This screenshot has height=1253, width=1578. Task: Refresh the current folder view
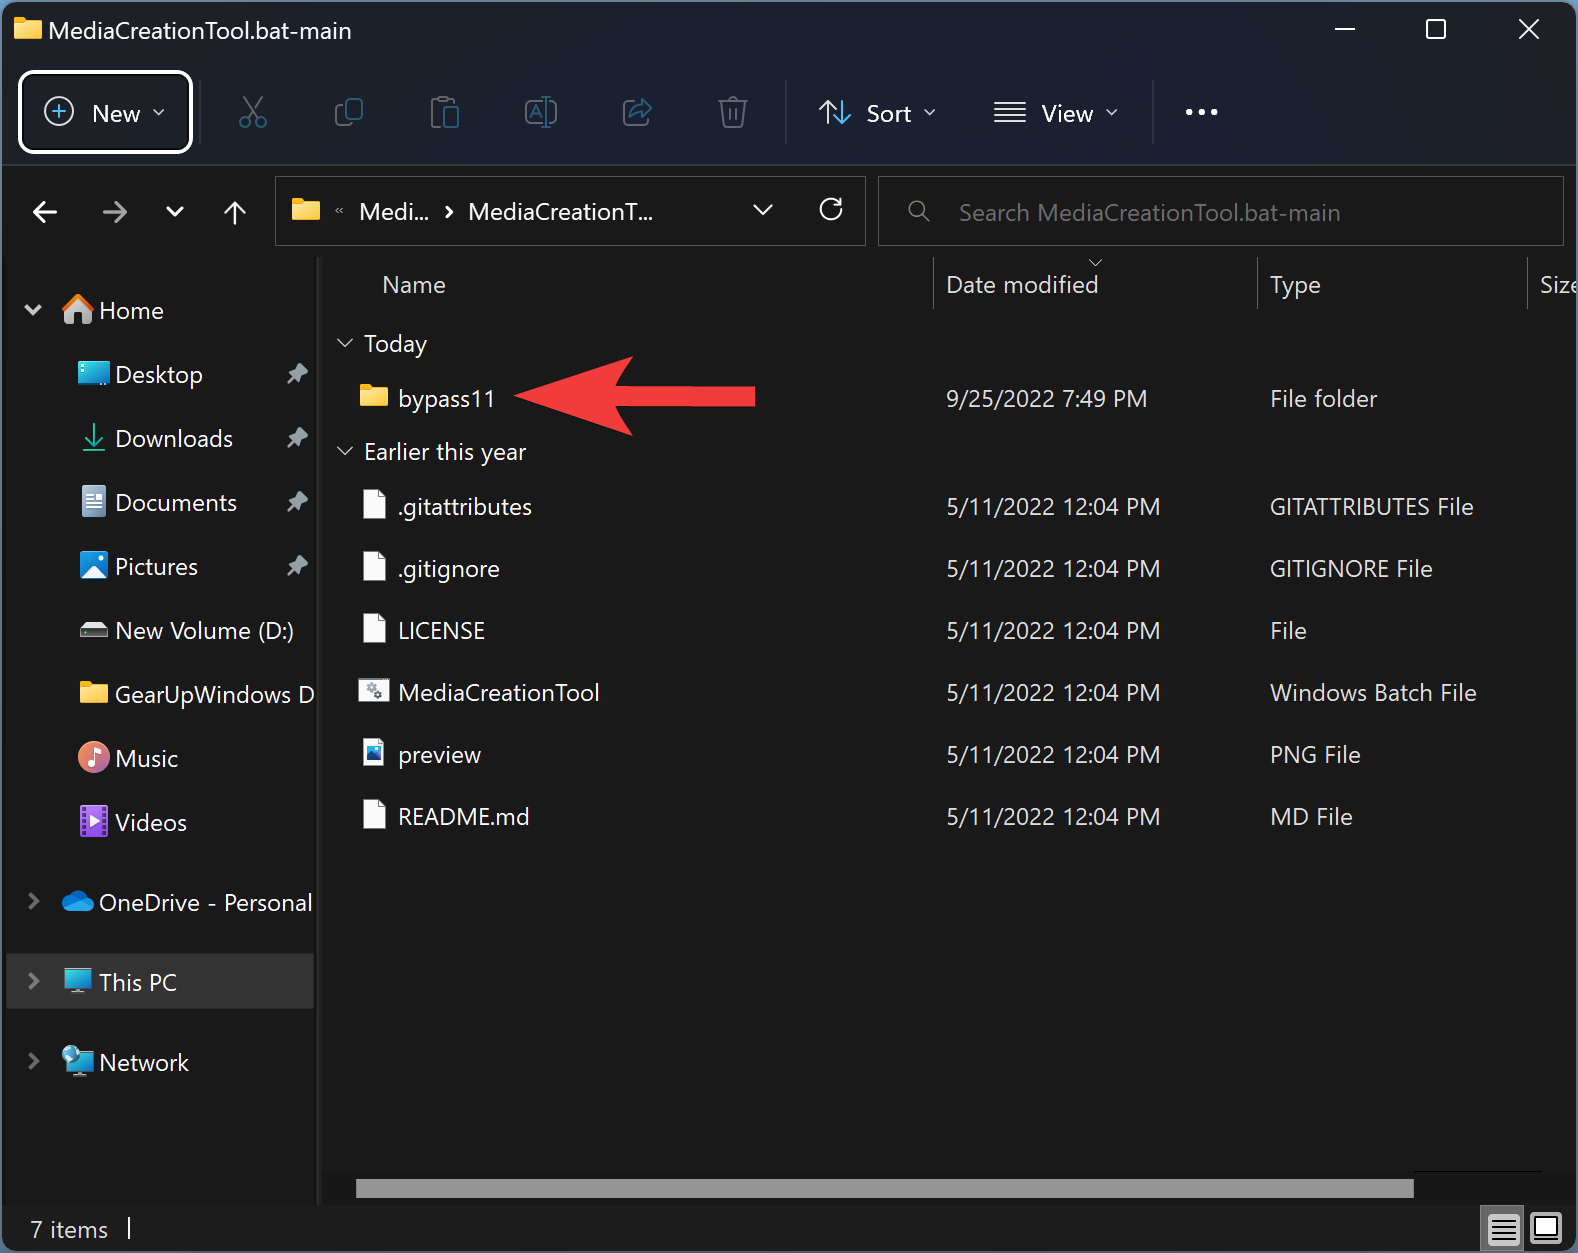(831, 210)
